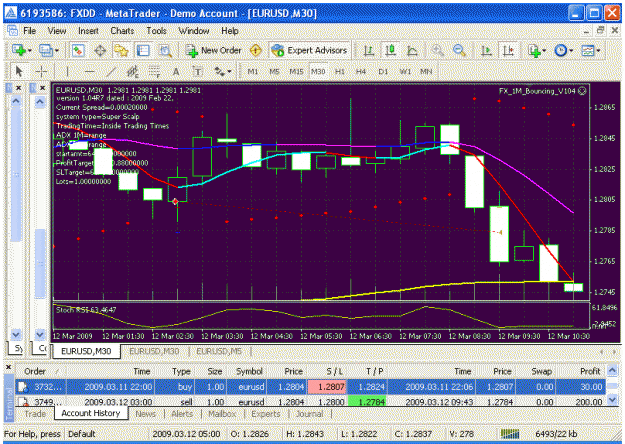Select the Fibonacci retracement tool
The width and height of the screenshot is (625, 444).
coord(154,71)
